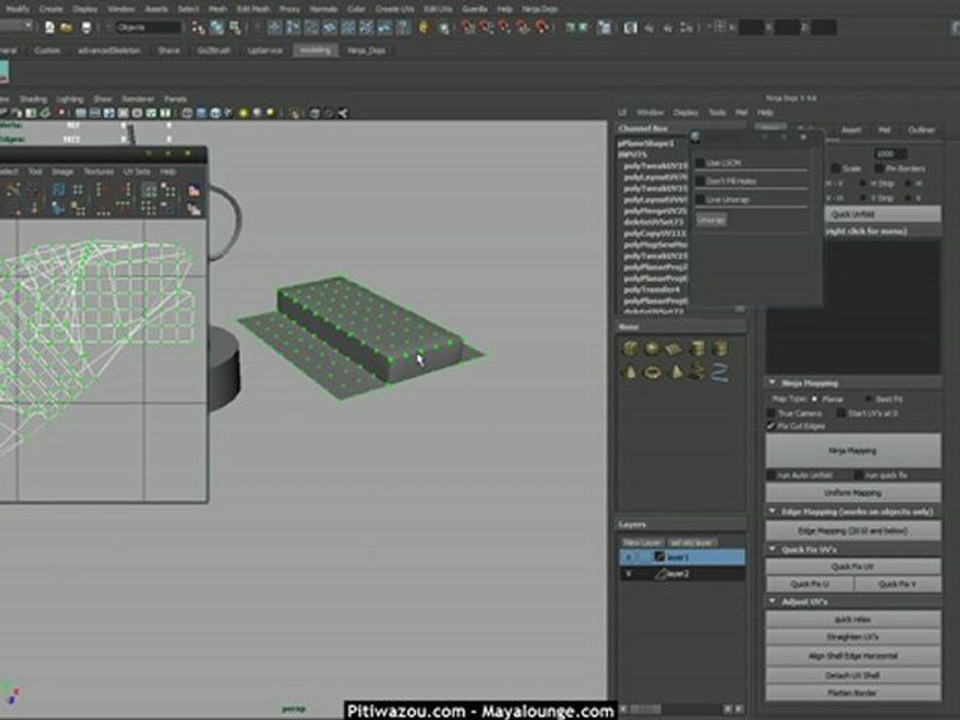Click the question mark selection mask icon
This screenshot has width=960, height=720.
tap(403, 28)
